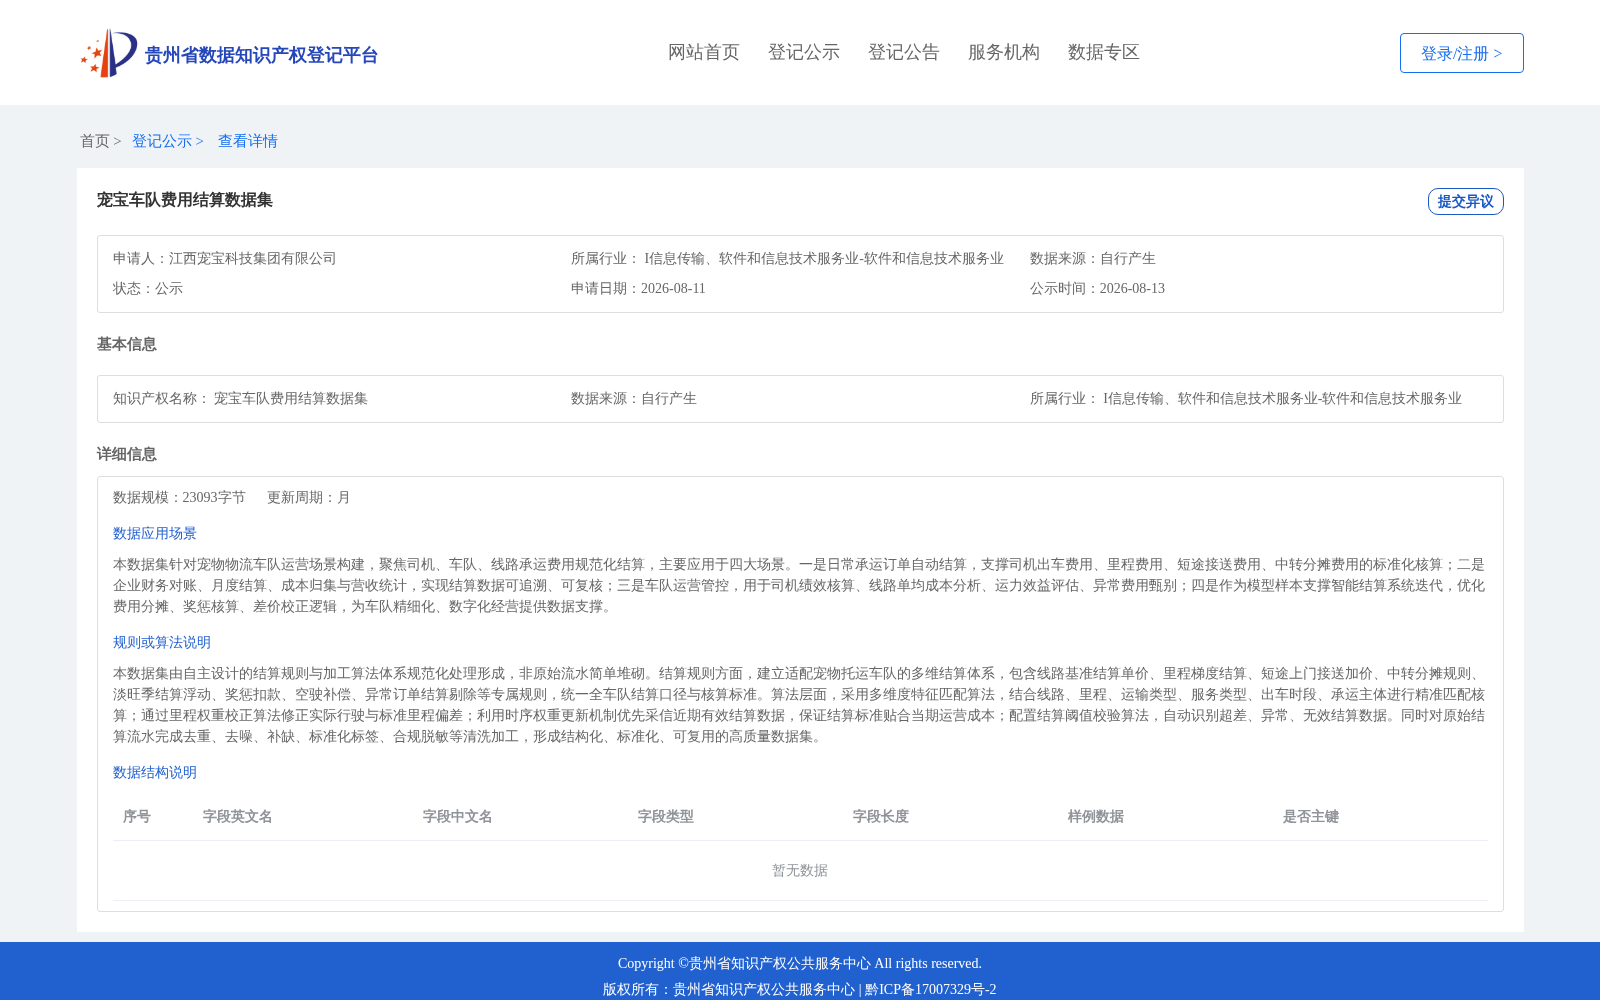Click the 字段类型 column header
This screenshot has width=1600, height=1000.
coord(666,816)
